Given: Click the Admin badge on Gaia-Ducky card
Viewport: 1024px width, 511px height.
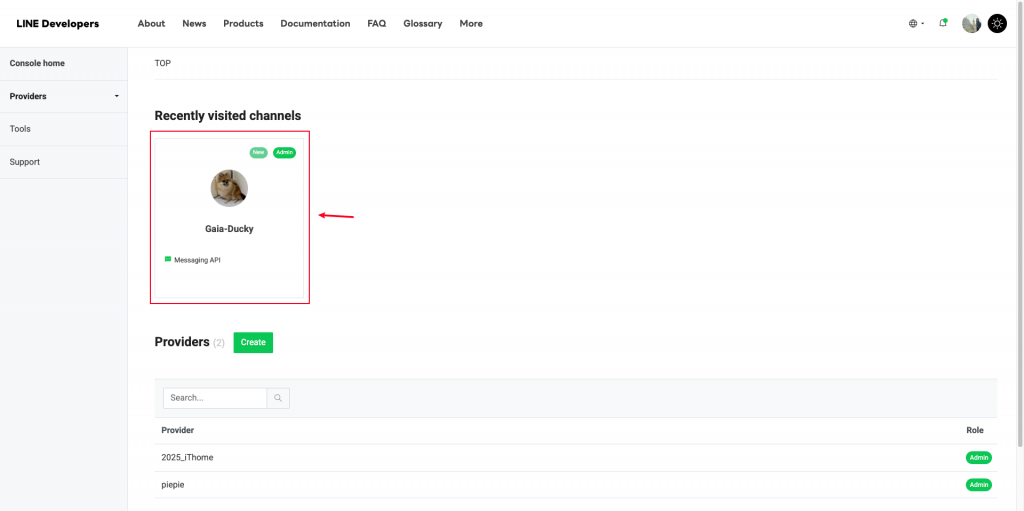Looking at the screenshot, I should [285, 152].
